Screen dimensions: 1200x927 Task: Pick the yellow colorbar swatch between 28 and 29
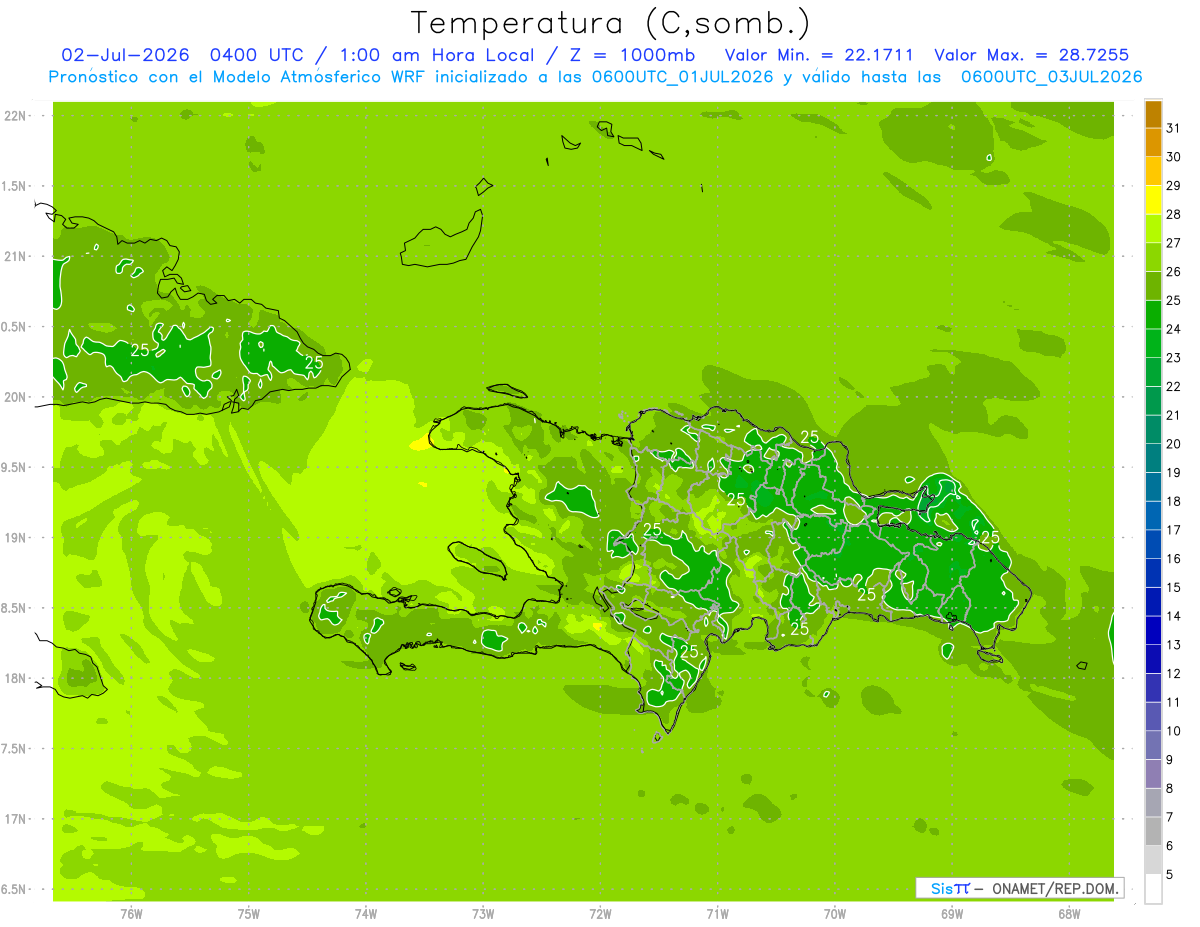pos(1153,200)
